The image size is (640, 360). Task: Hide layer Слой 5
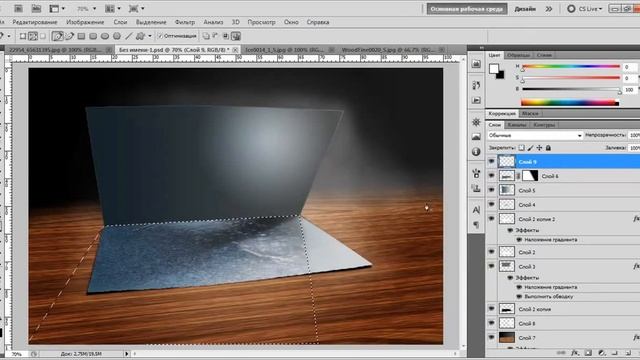coord(491,190)
